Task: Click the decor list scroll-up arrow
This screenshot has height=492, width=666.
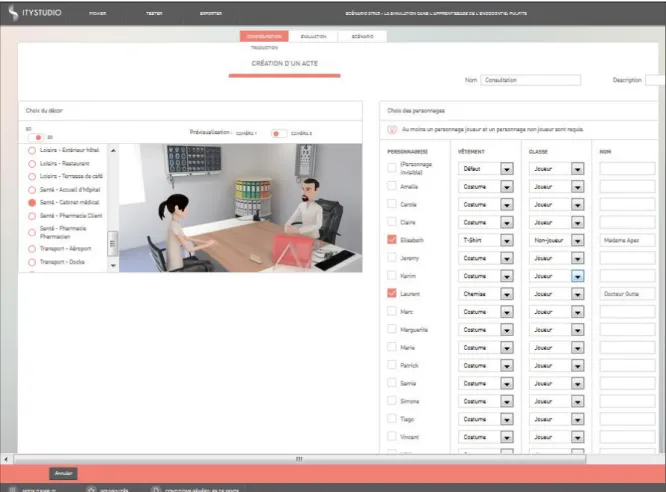Action: 113,150
